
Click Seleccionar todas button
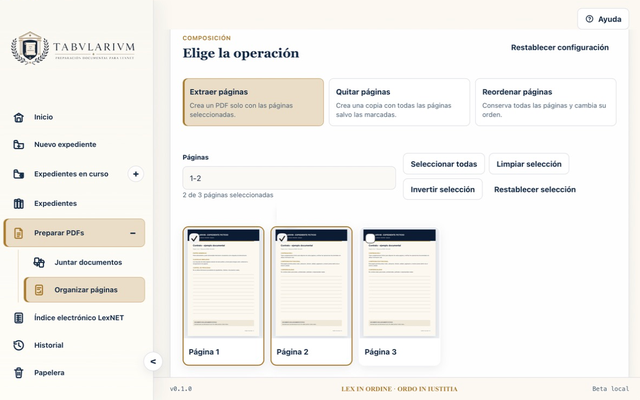(444, 164)
